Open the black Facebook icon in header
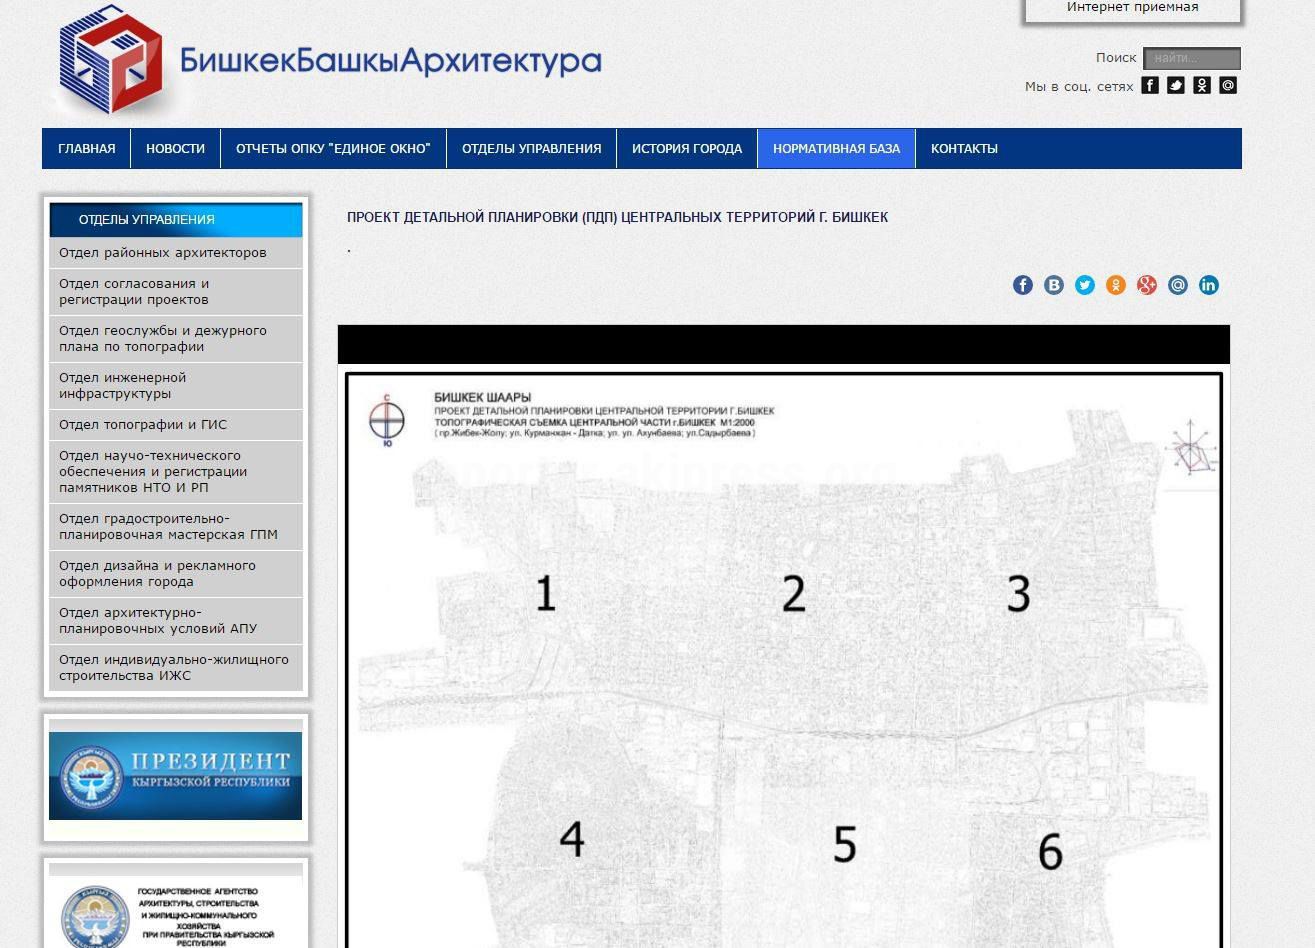Viewport: 1315px width, 948px height. pos(1150,85)
